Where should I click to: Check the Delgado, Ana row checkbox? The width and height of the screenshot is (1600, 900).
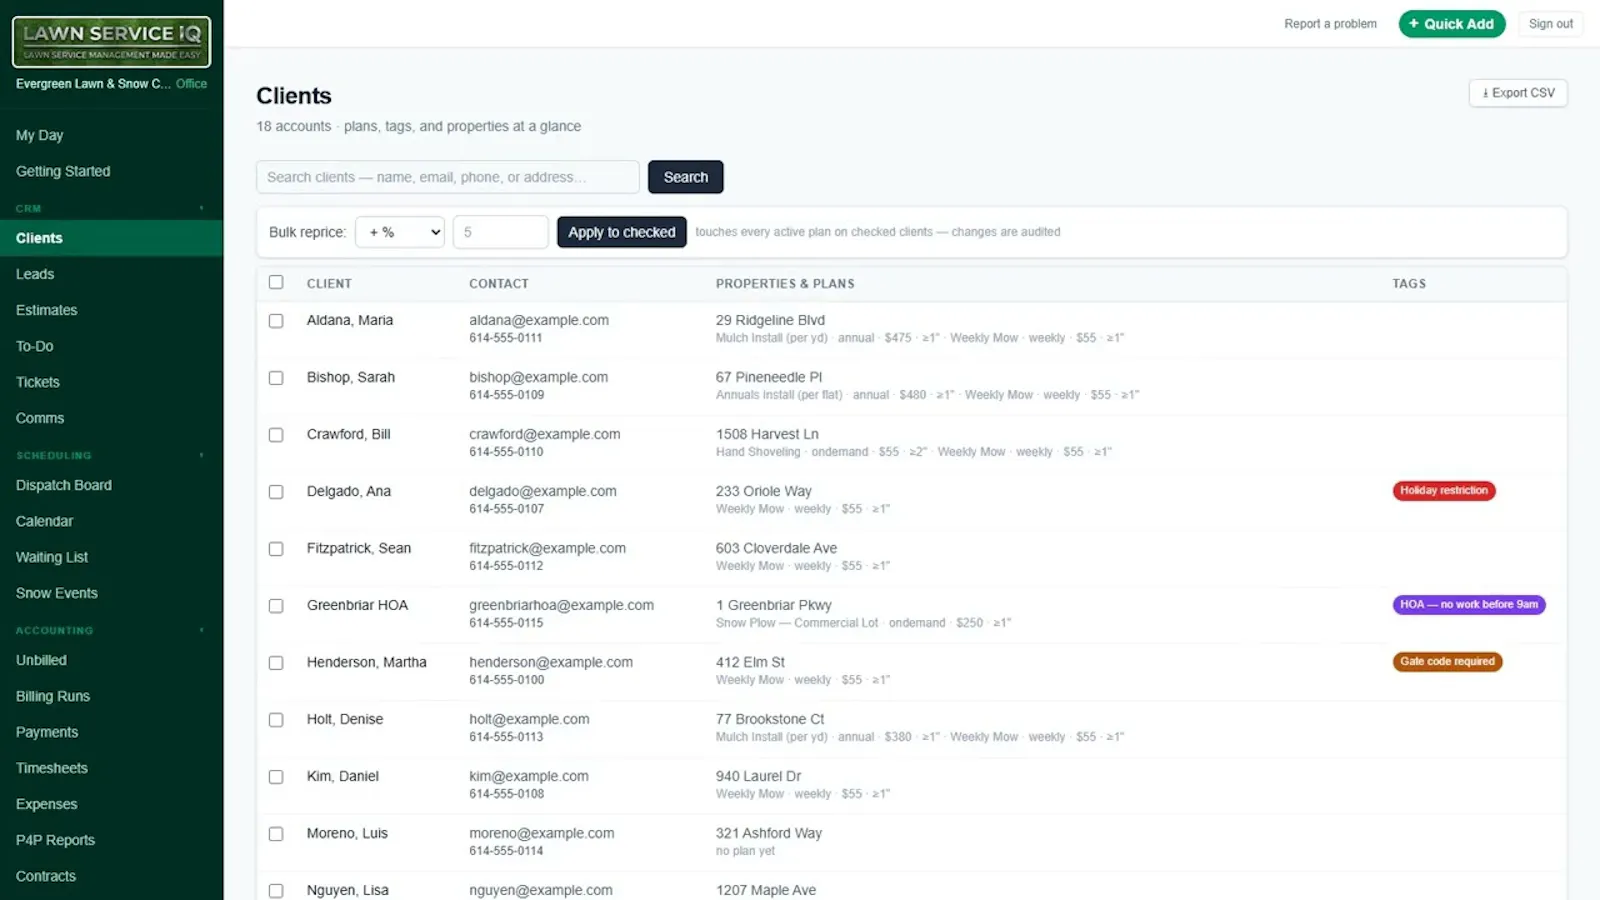(x=276, y=492)
